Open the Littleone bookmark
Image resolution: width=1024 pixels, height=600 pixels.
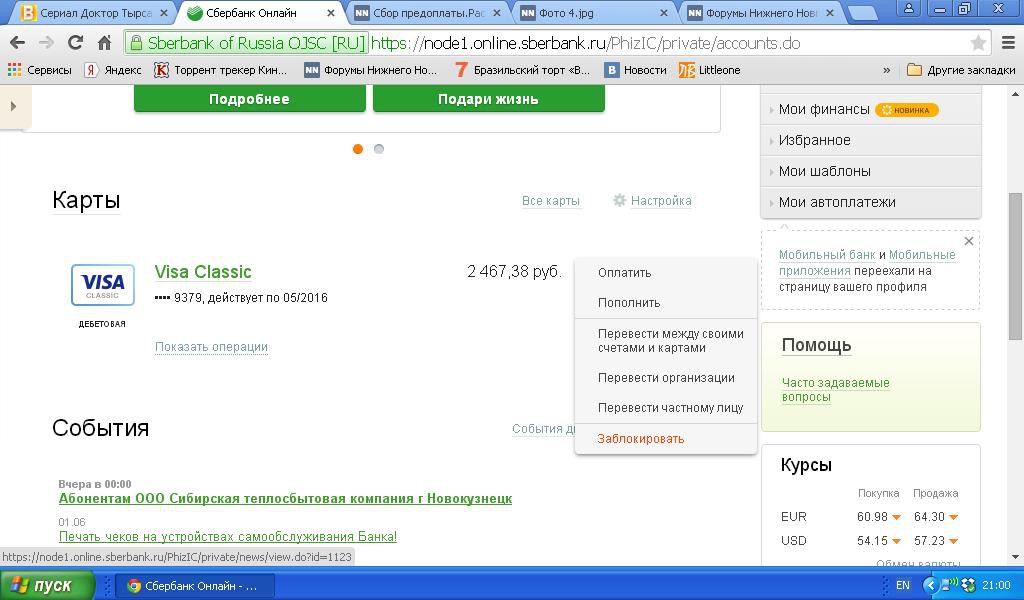click(x=709, y=70)
